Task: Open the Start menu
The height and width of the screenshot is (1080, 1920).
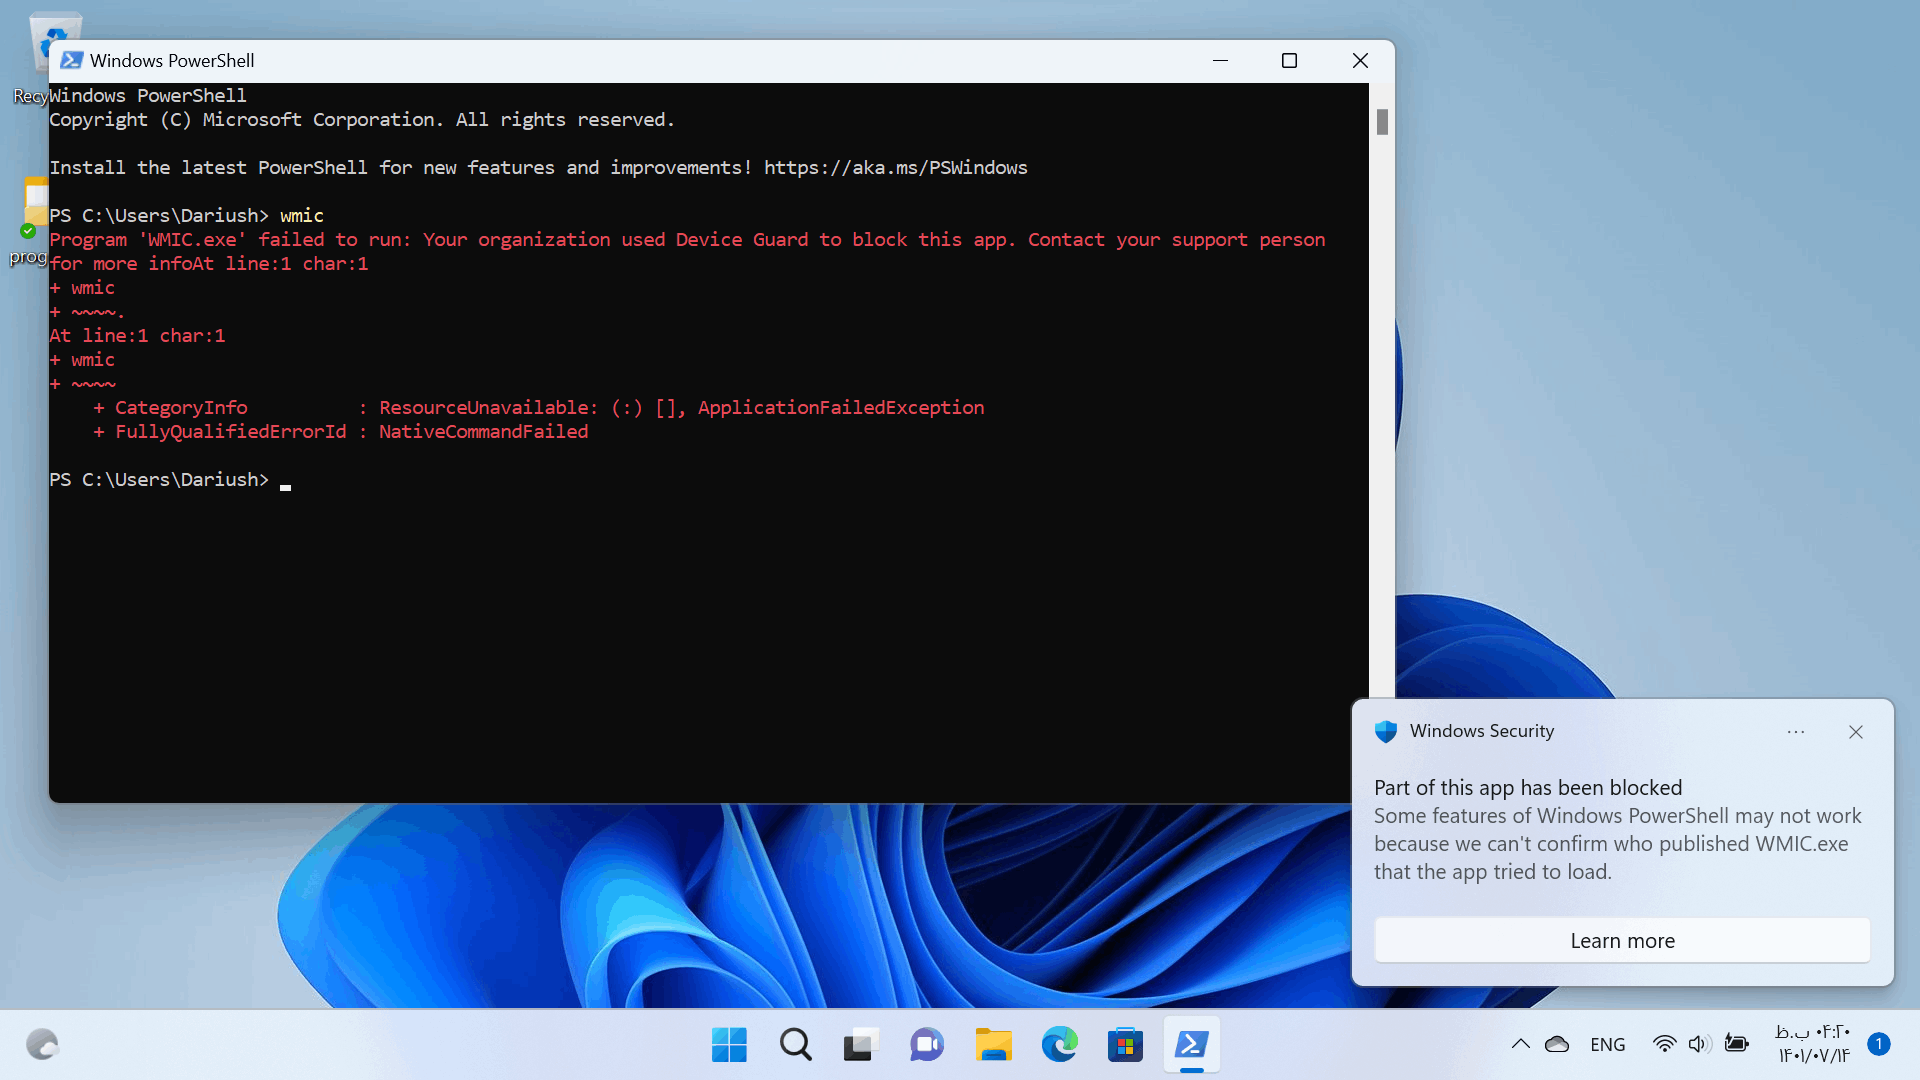Action: pos(729,1045)
